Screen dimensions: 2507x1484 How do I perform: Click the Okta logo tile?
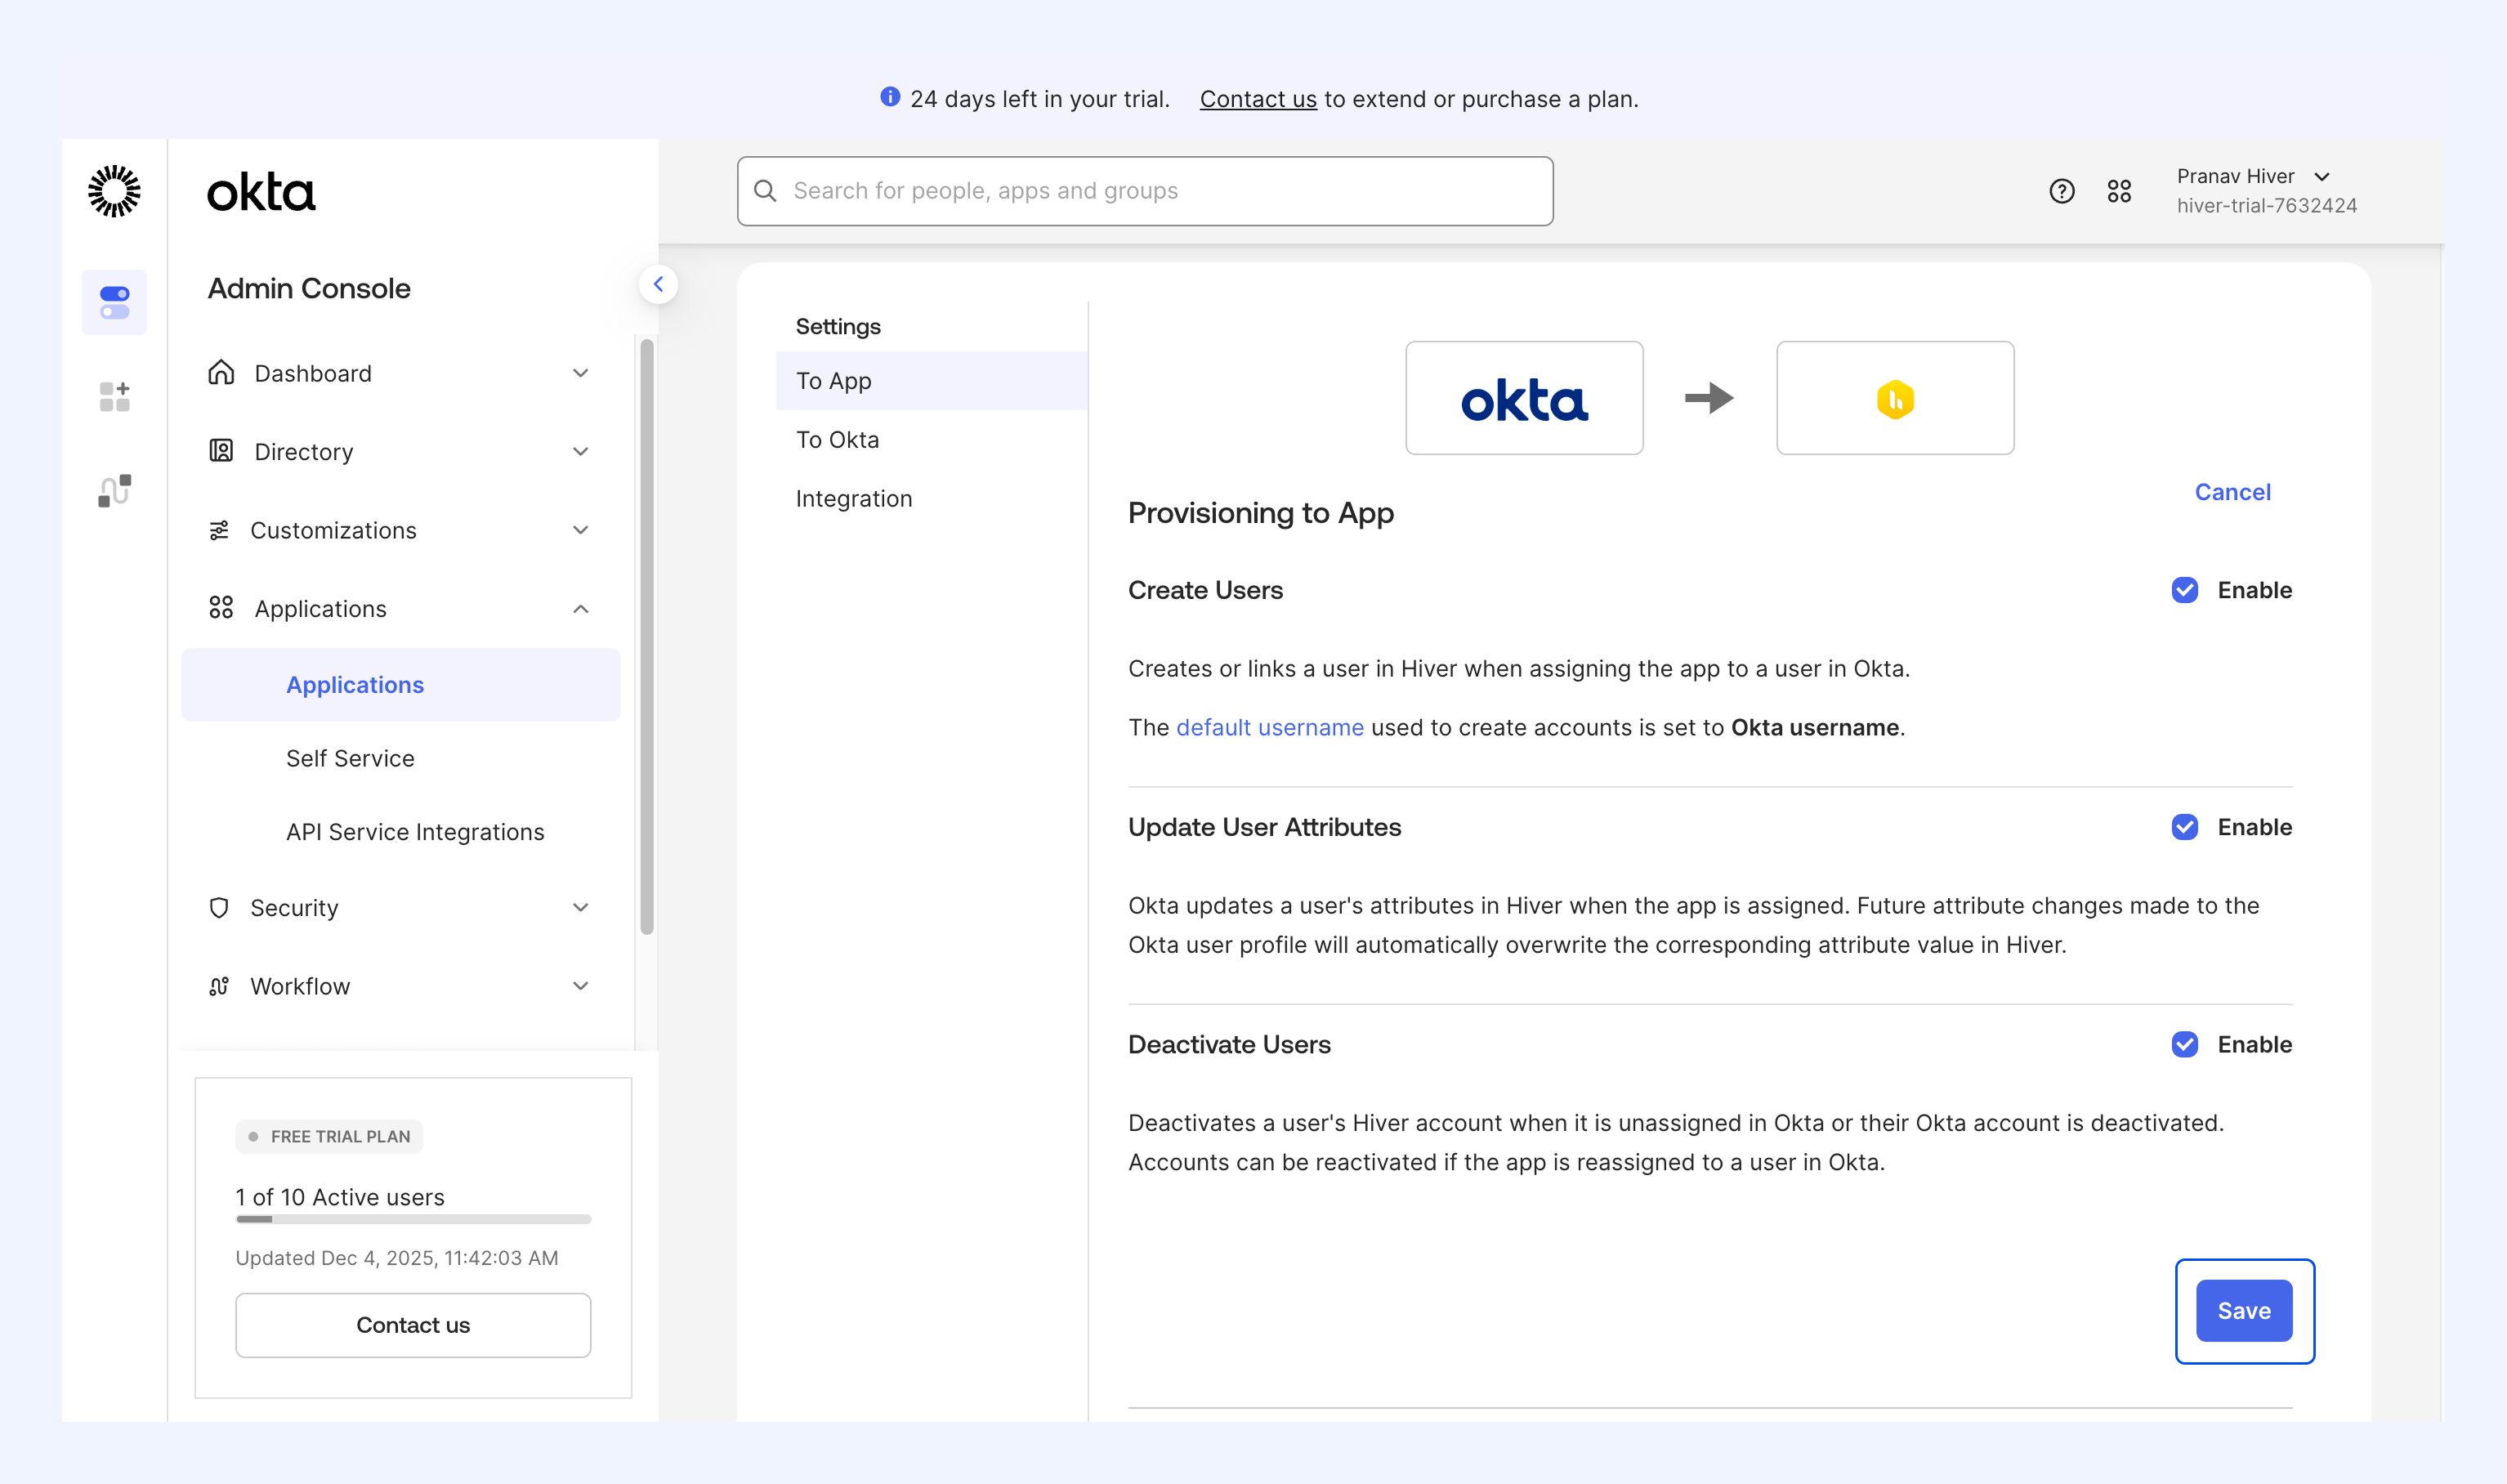(1524, 398)
